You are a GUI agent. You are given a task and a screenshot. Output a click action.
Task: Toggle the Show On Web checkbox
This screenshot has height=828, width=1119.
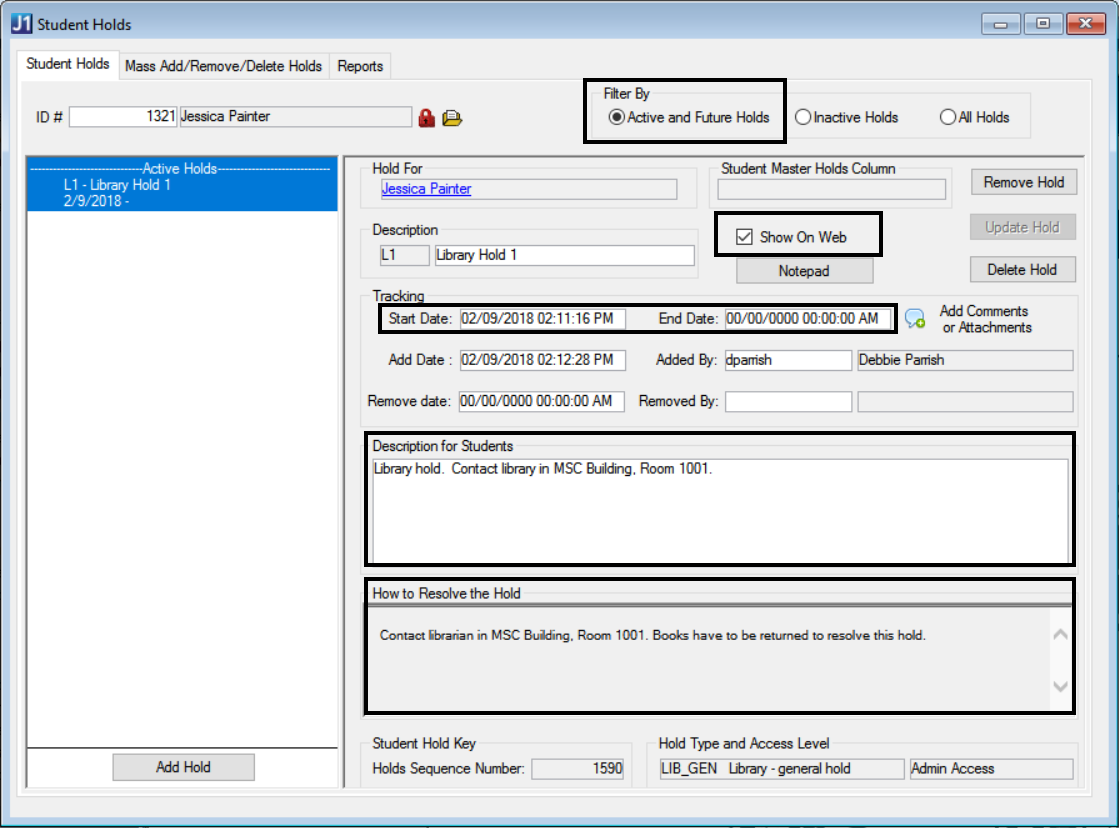coord(744,237)
